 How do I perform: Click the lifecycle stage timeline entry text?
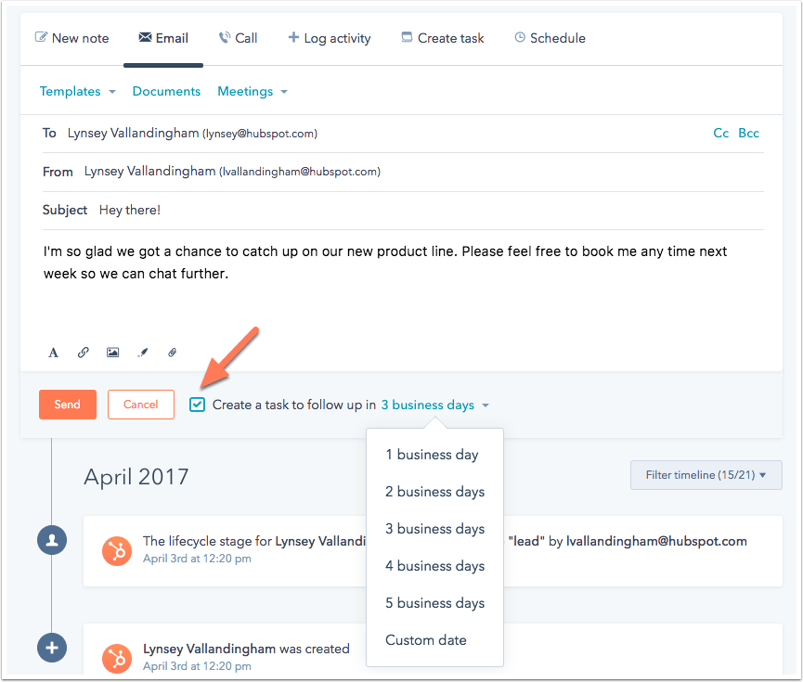(445, 541)
